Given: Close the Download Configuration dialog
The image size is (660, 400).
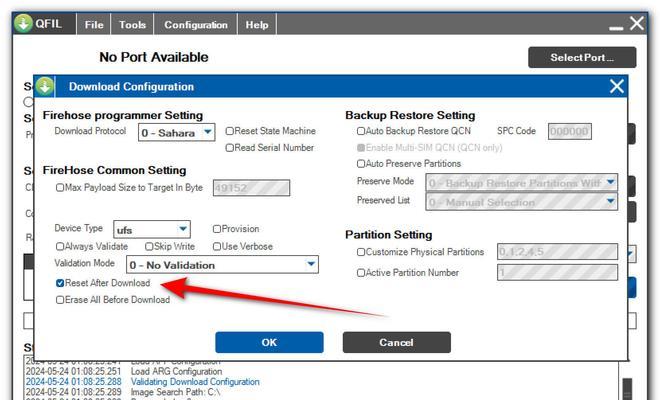Looking at the screenshot, I should click(x=617, y=86).
